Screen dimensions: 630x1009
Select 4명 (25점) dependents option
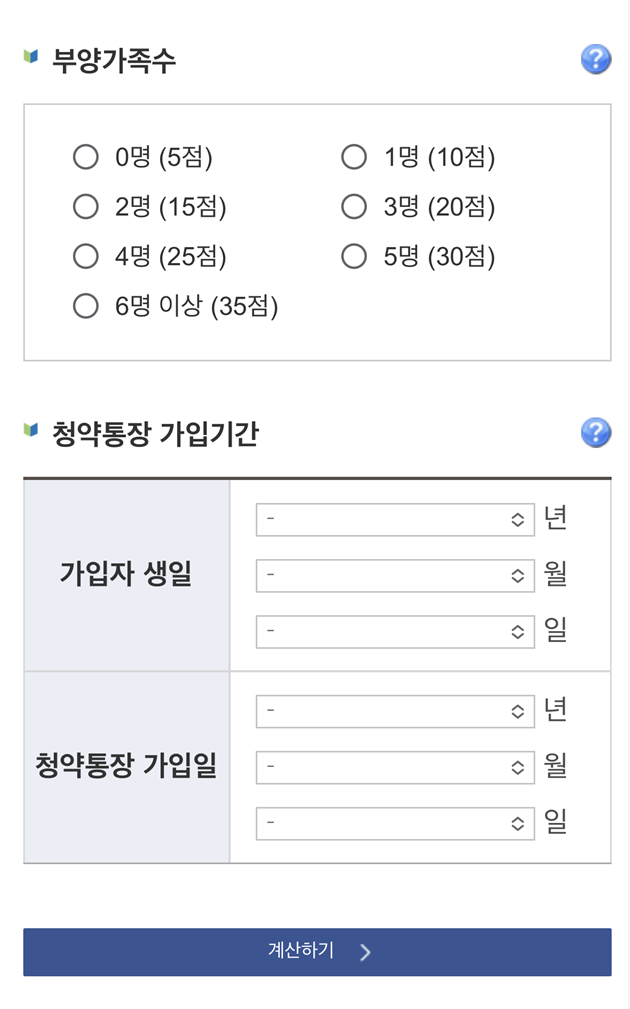pos(86,256)
